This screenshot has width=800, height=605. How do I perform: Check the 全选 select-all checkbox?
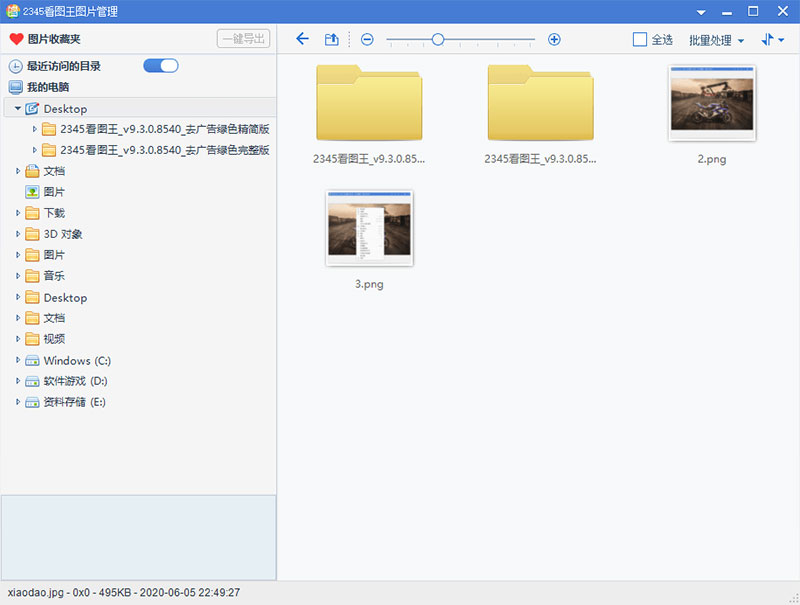[x=640, y=39]
